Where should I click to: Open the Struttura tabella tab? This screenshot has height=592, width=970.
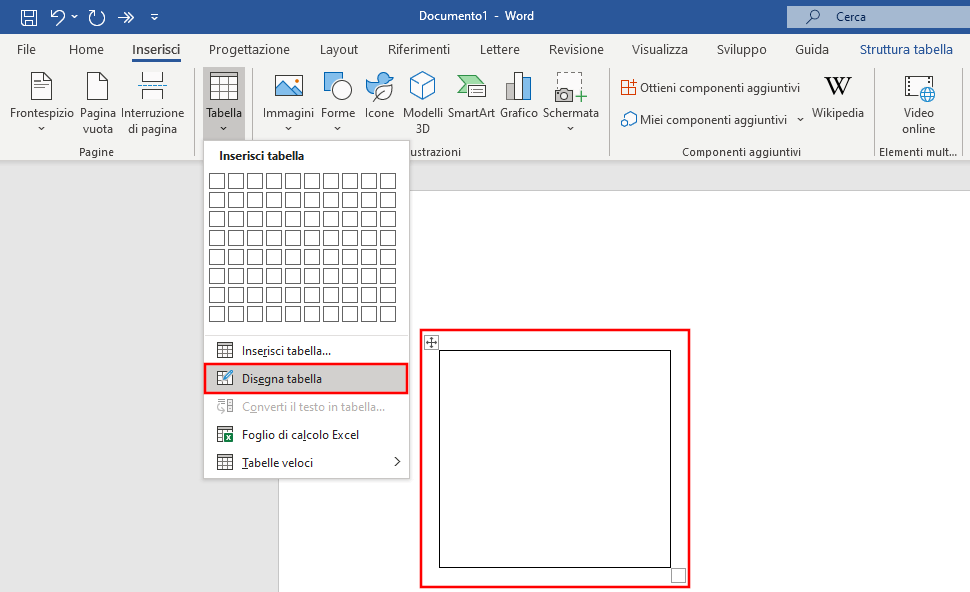point(906,49)
